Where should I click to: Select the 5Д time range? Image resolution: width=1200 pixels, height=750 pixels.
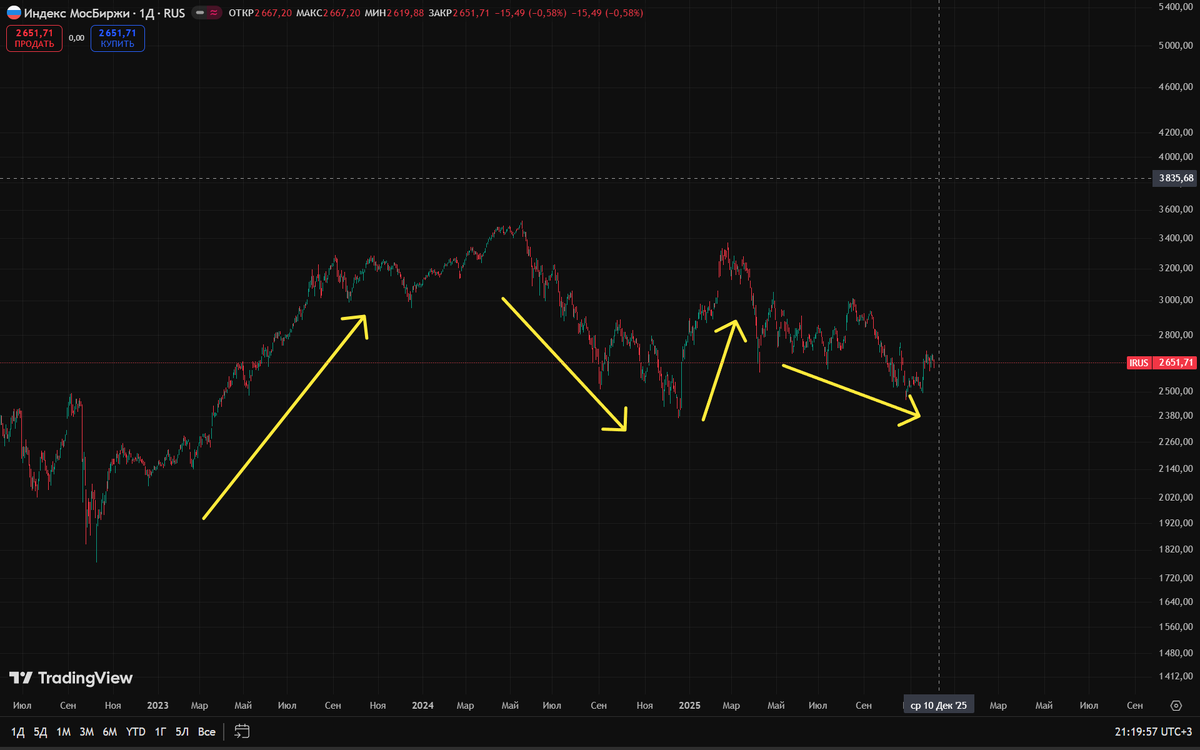pos(40,732)
